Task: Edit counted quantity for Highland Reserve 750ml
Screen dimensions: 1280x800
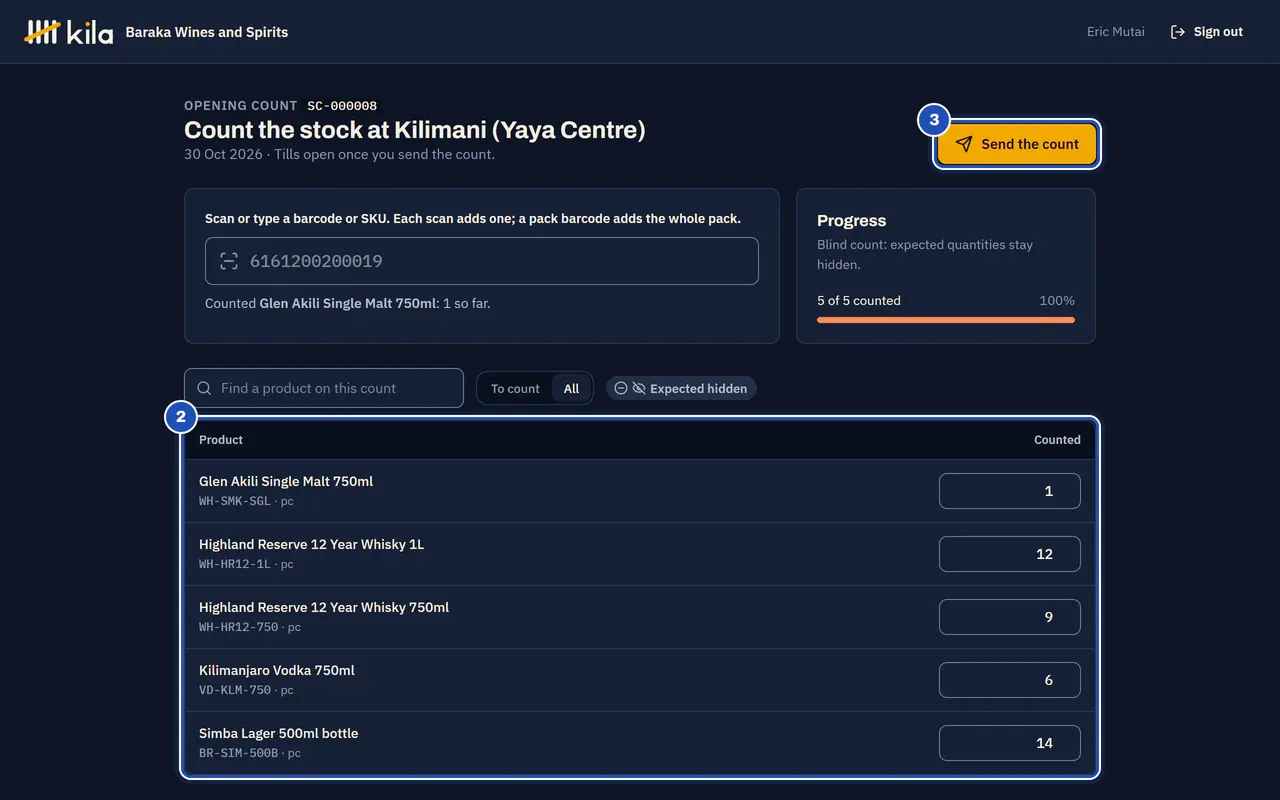Action: tap(1010, 617)
